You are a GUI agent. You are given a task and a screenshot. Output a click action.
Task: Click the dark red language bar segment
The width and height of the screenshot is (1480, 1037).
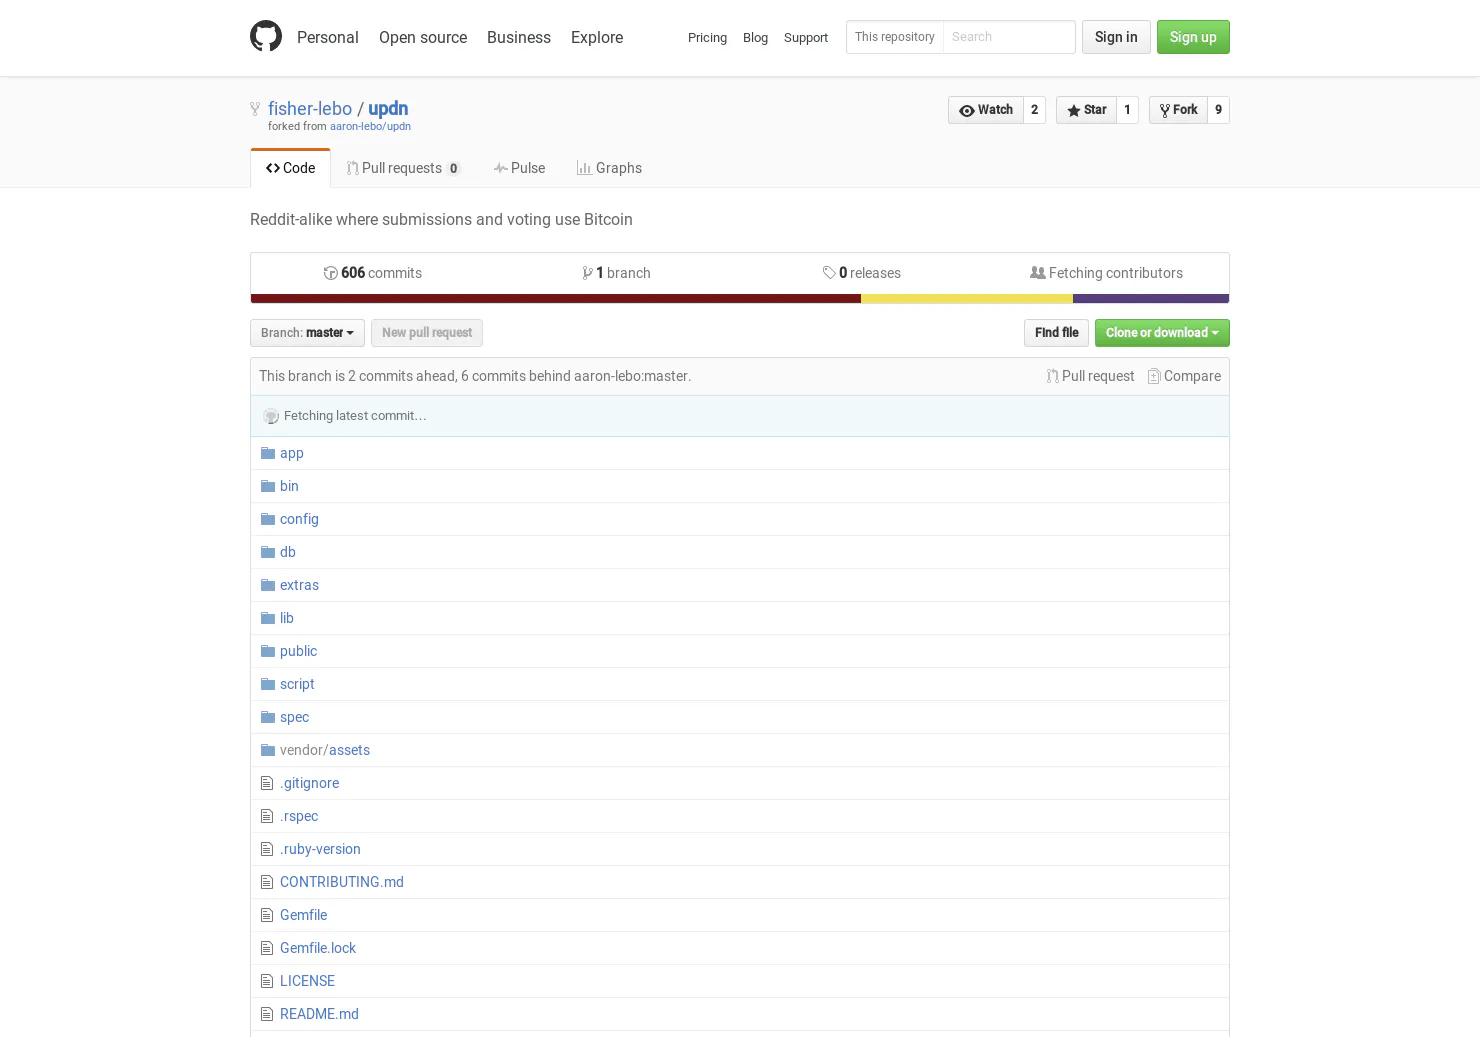coord(556,298)
